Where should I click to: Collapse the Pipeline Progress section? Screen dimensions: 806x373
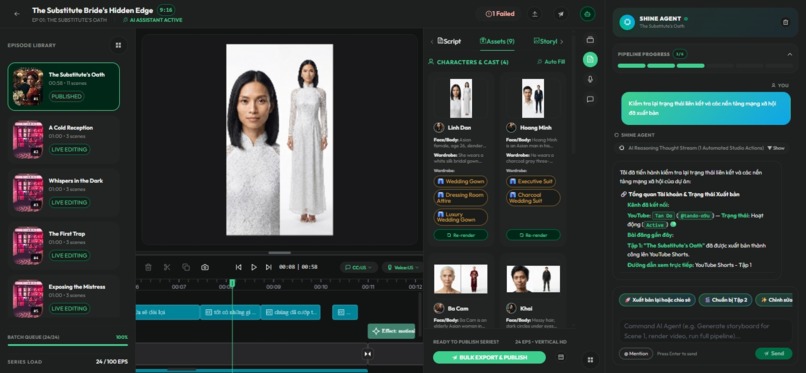[790, 54]
